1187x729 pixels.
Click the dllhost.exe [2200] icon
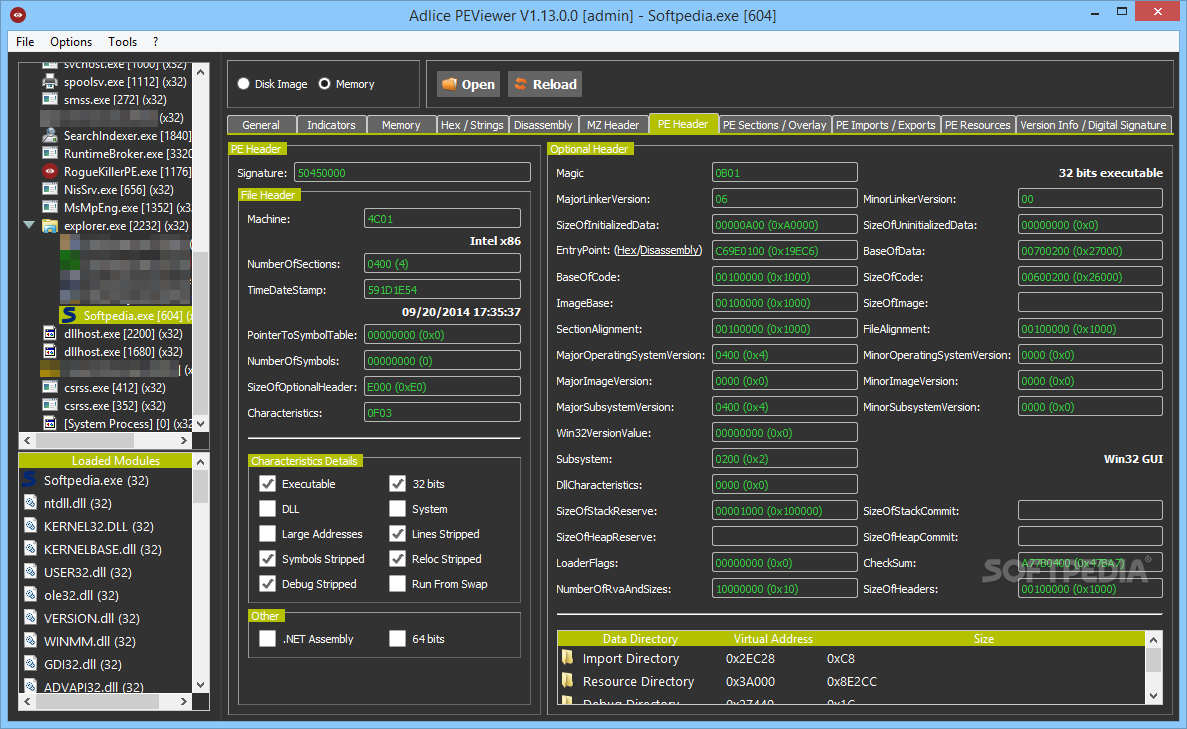[50, 333]
